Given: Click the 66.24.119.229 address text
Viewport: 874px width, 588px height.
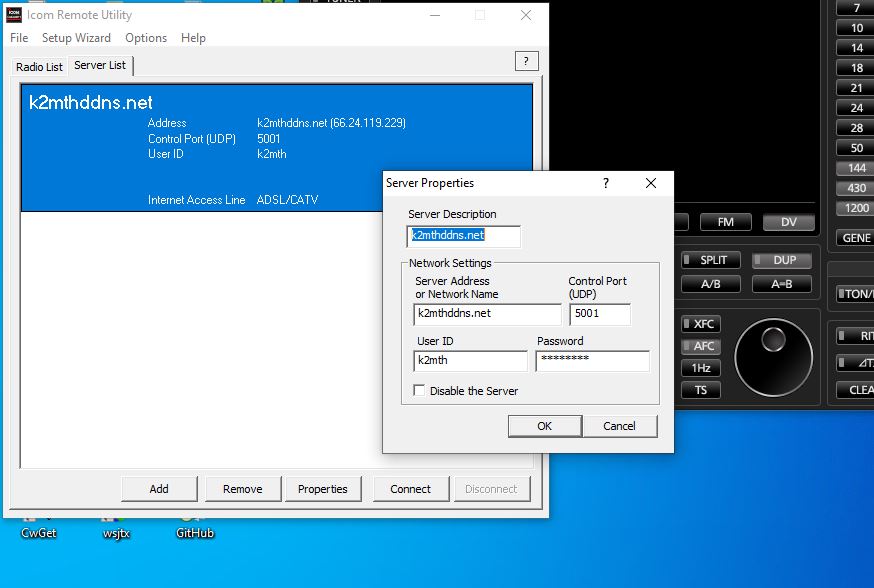Looking at the screenshot, I should tap(368, 123).
